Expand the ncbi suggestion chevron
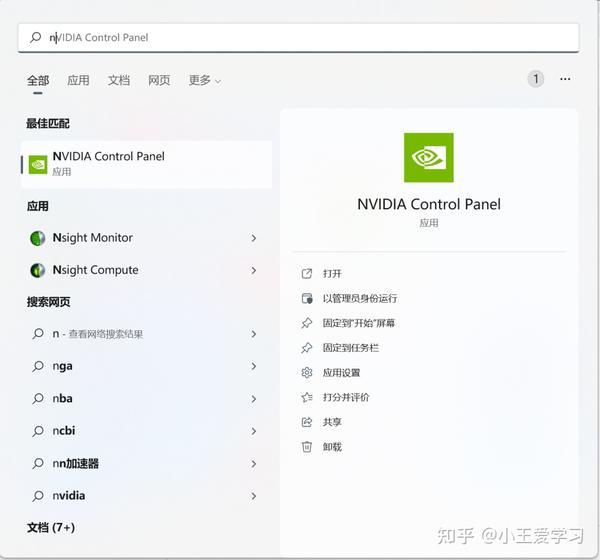This screenshot has height=560, width=600. pos(254,431)
